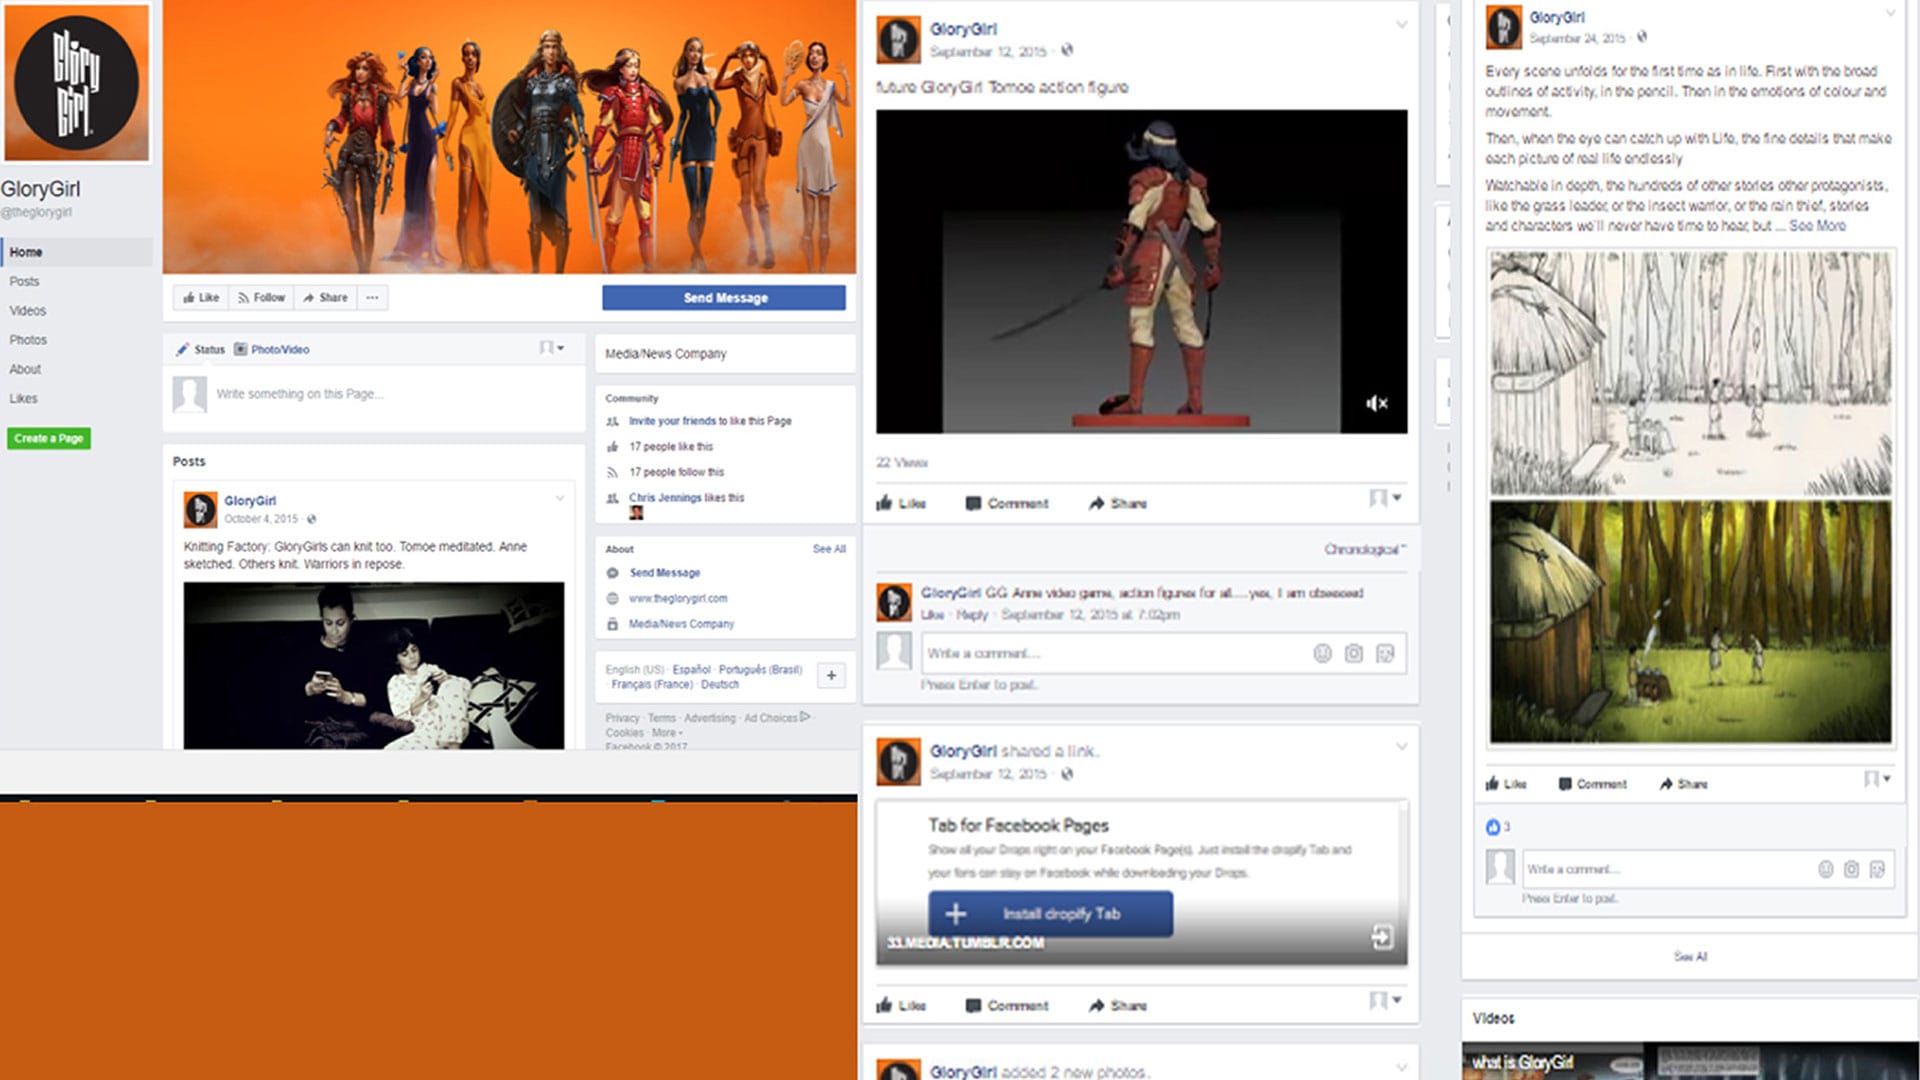Screen dimensions: 1920x1080
Task: Play the Tomoe action figure video
Action: 1141,272
